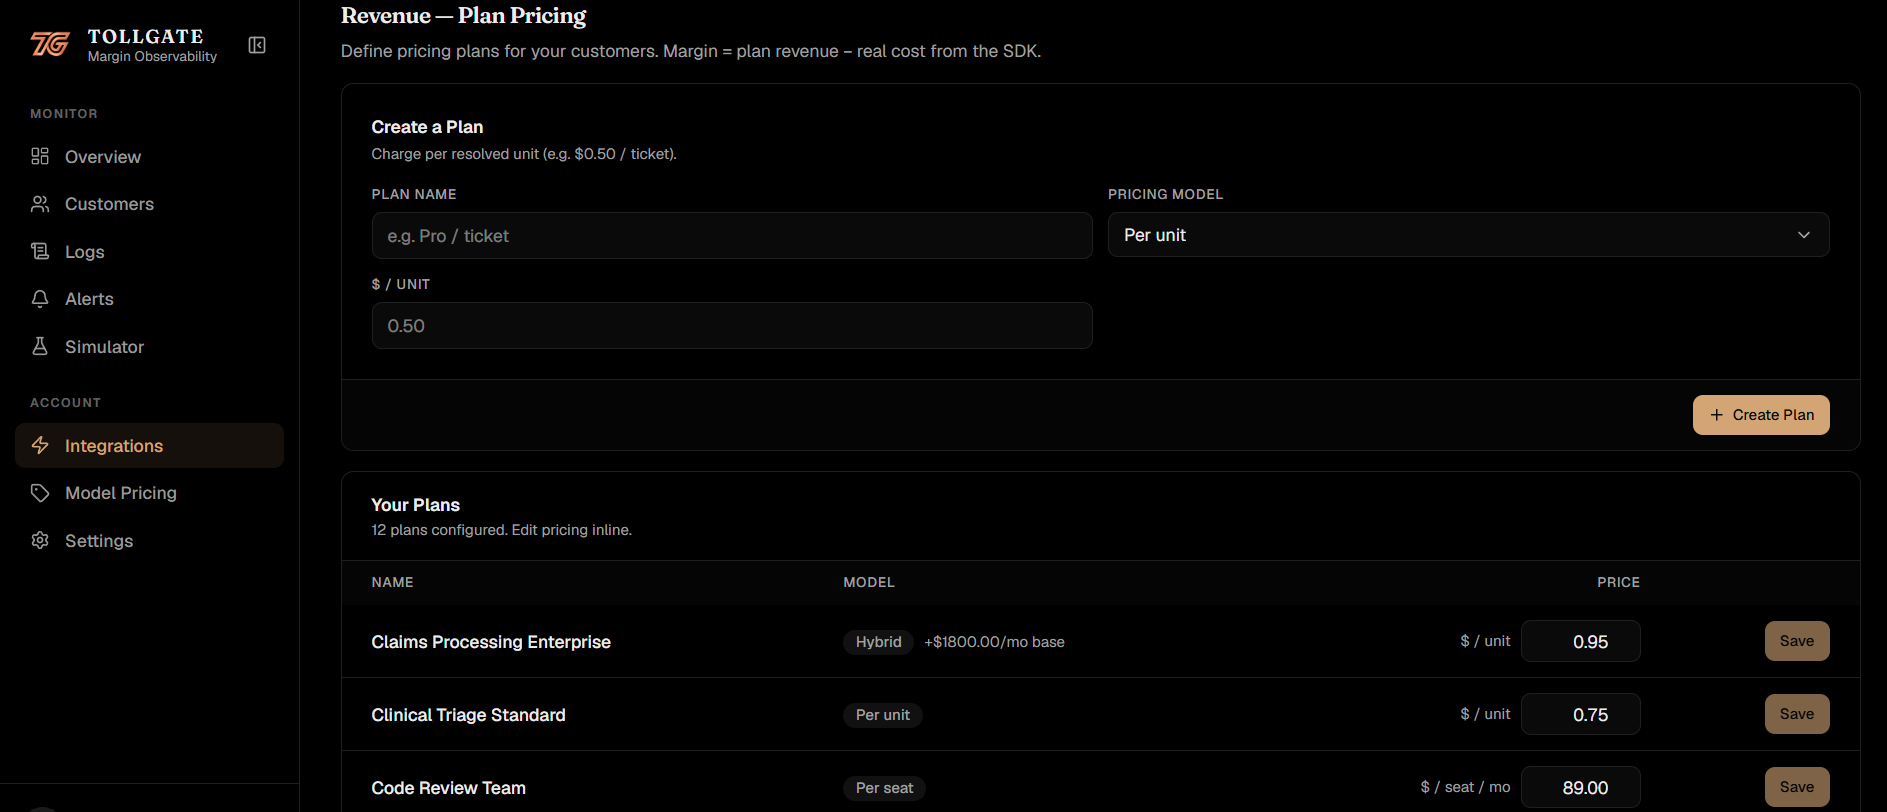1887x812 pixels.
Task: Click the Overview grid icon
Action: [x=40, y=156]
